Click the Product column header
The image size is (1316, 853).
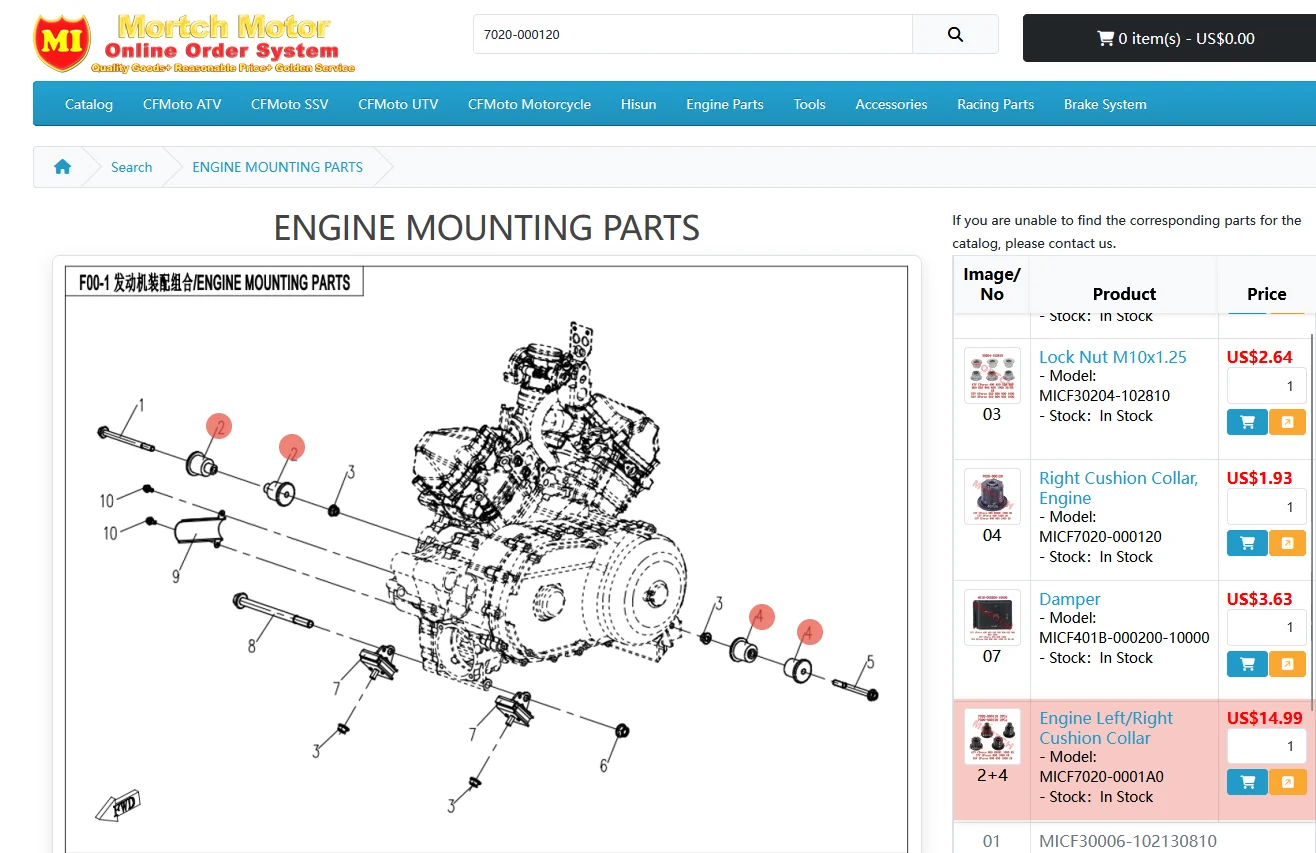(1124, 294)
